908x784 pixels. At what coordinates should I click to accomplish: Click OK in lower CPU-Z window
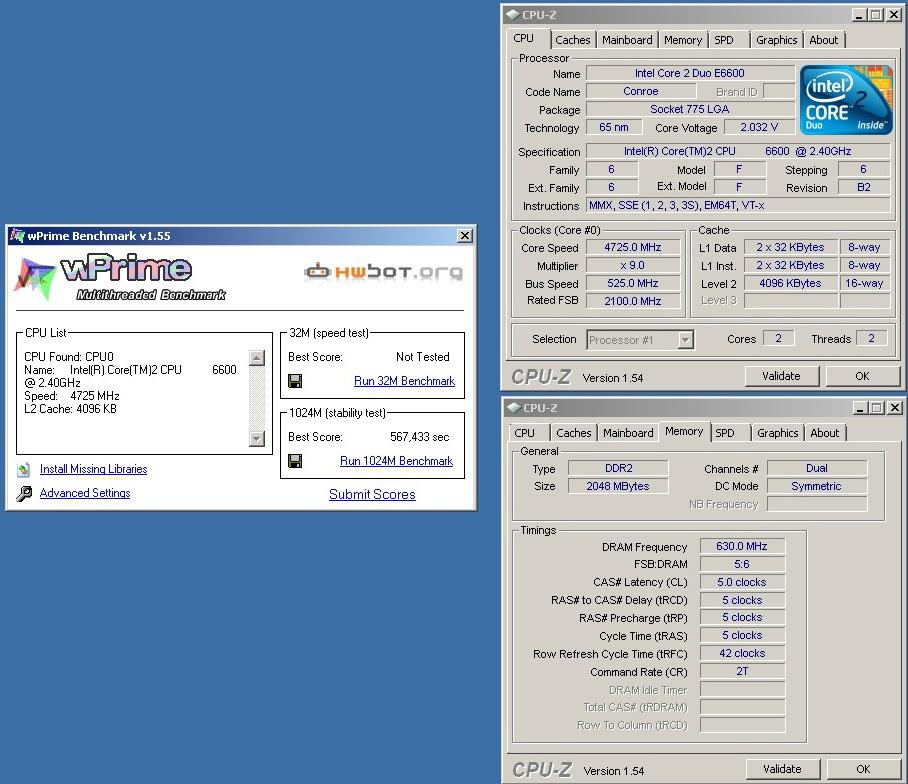[863, 769]
